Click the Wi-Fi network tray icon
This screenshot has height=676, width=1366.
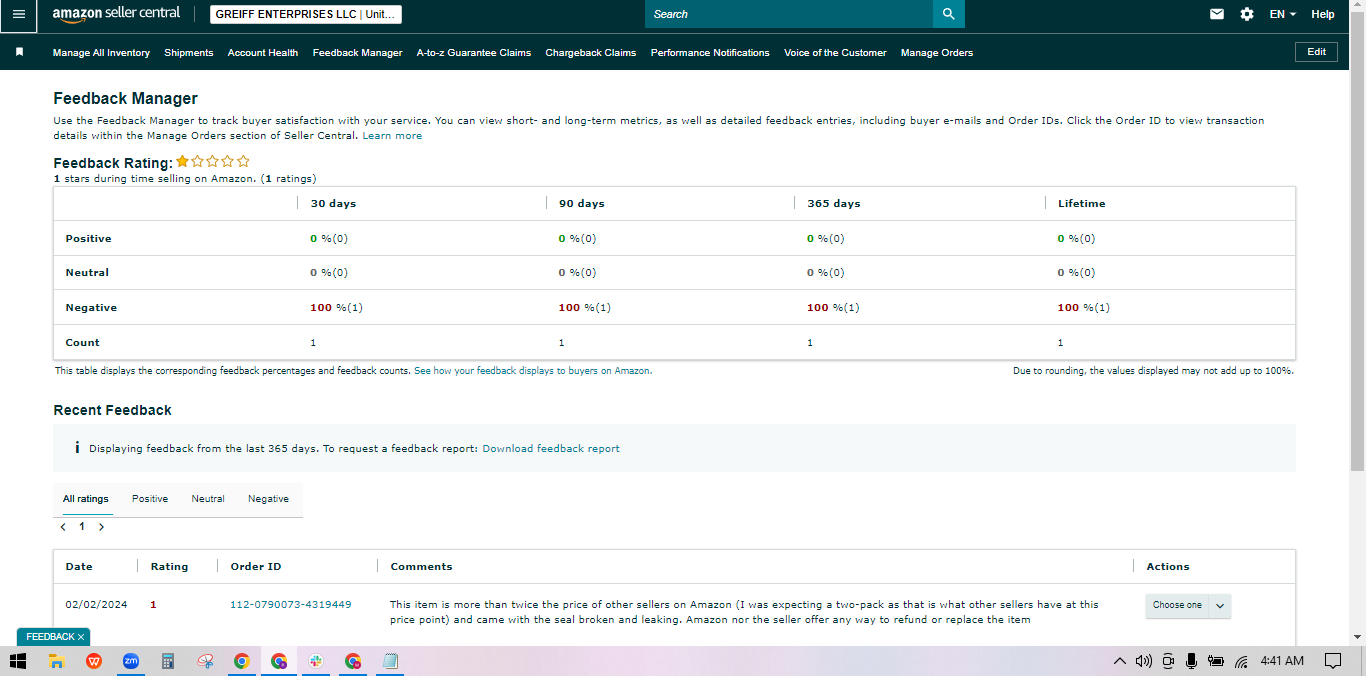pyautogui.click(x=1241, y=661)
